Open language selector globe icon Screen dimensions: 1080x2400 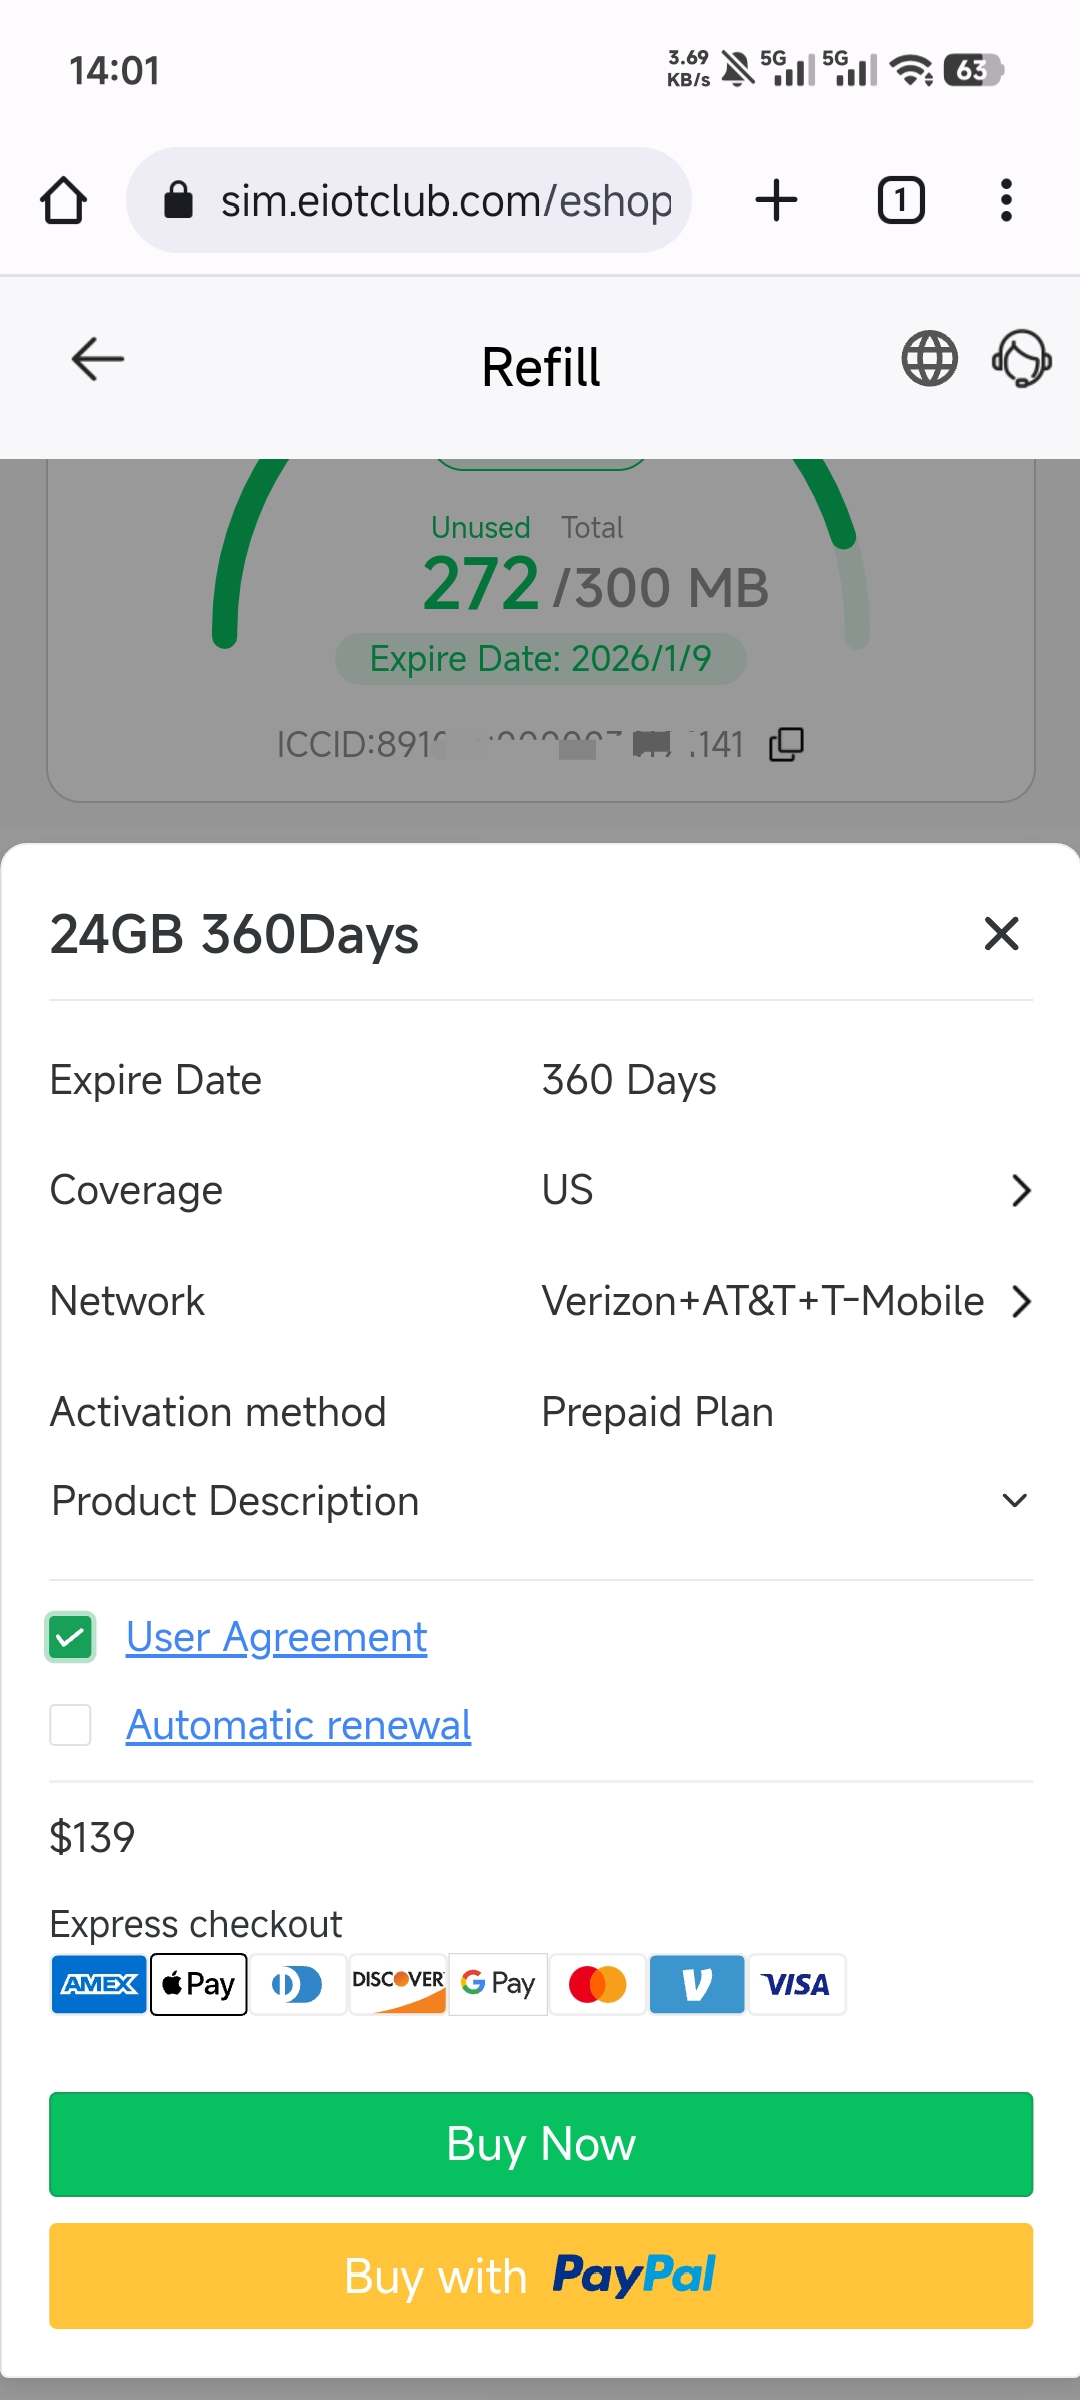coord(930,358)
